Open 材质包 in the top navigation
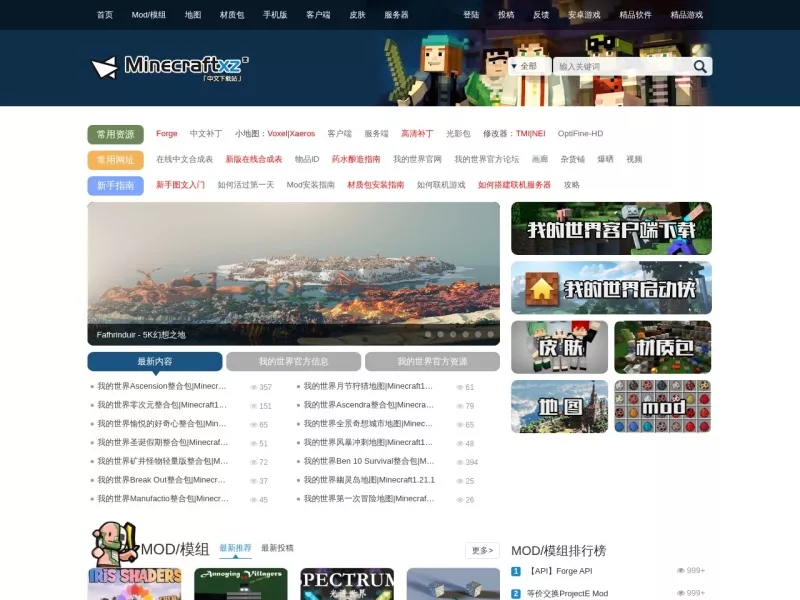The image size is (800, 600). click(x=232, y=15)
